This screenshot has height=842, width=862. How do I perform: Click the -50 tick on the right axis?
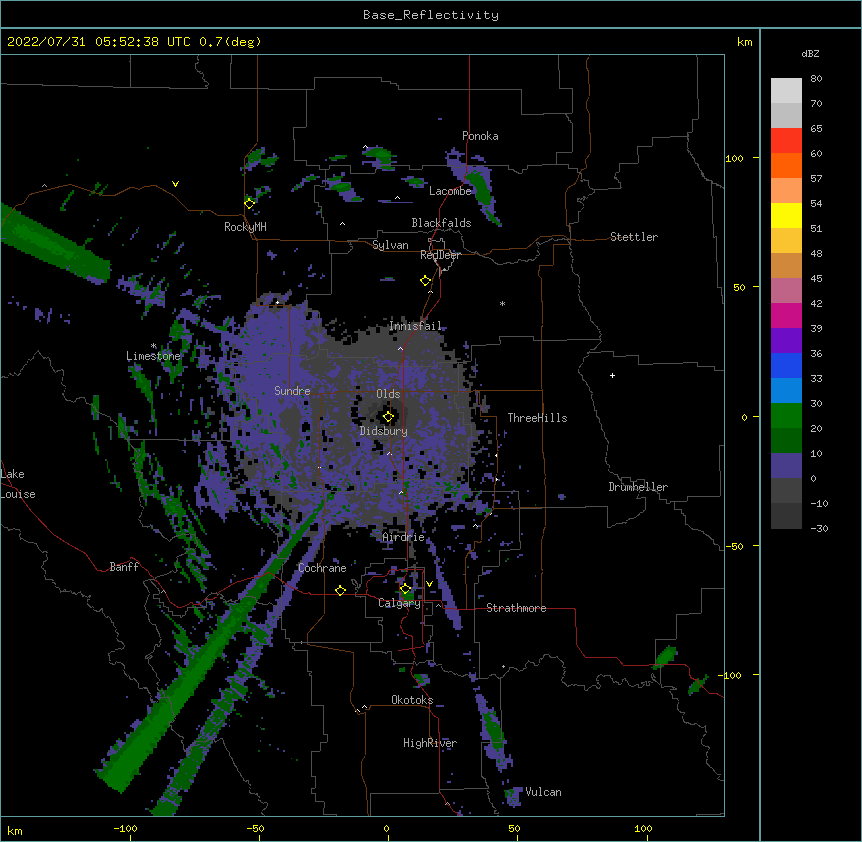(734, 546)
